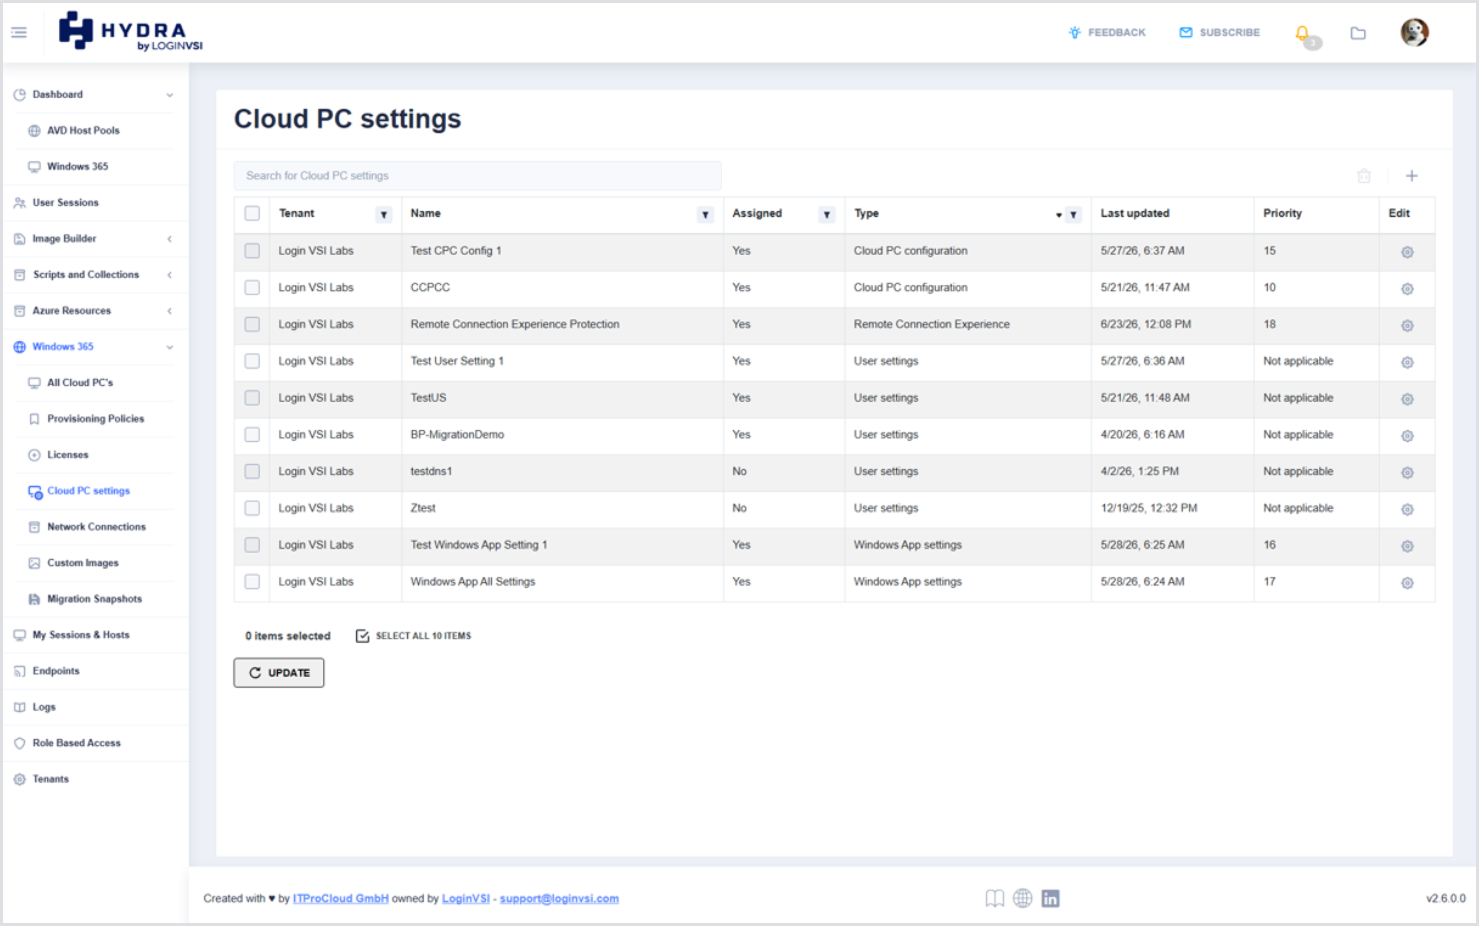
Task: Check the Test User Setting 1 row
Action: 252,361
